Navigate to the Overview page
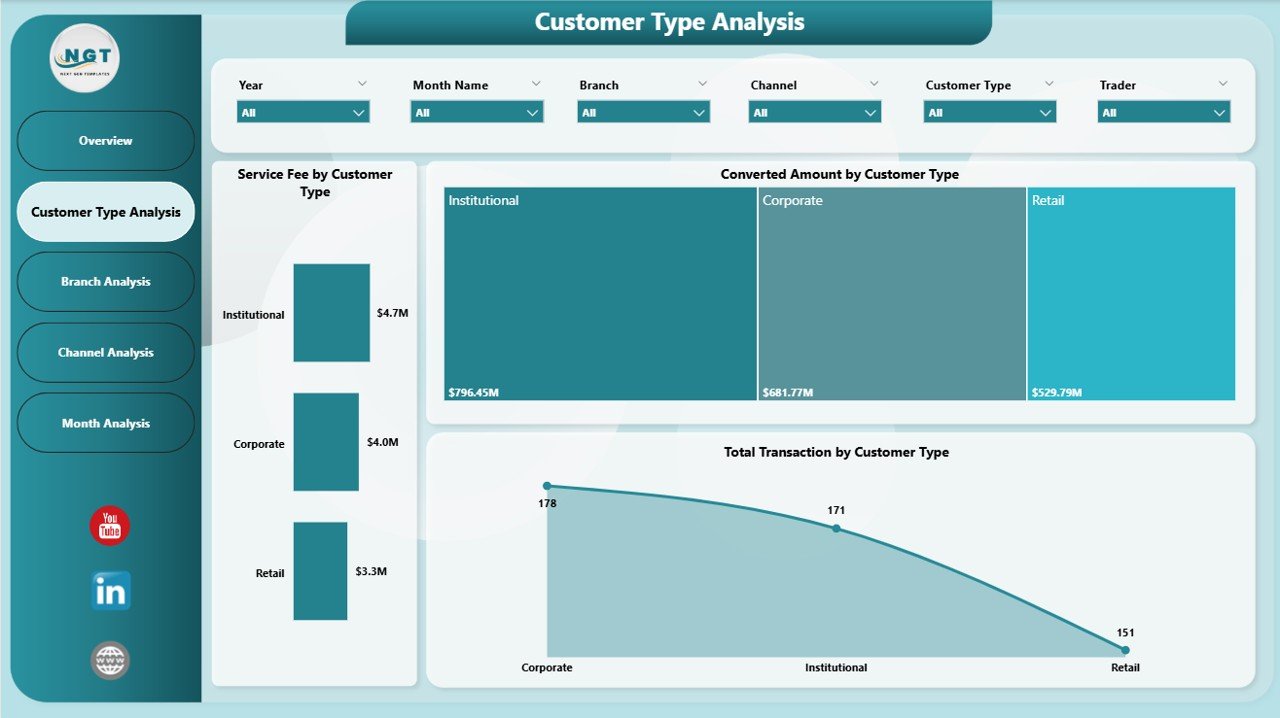Screen dimensions: 1280x718 105,140
